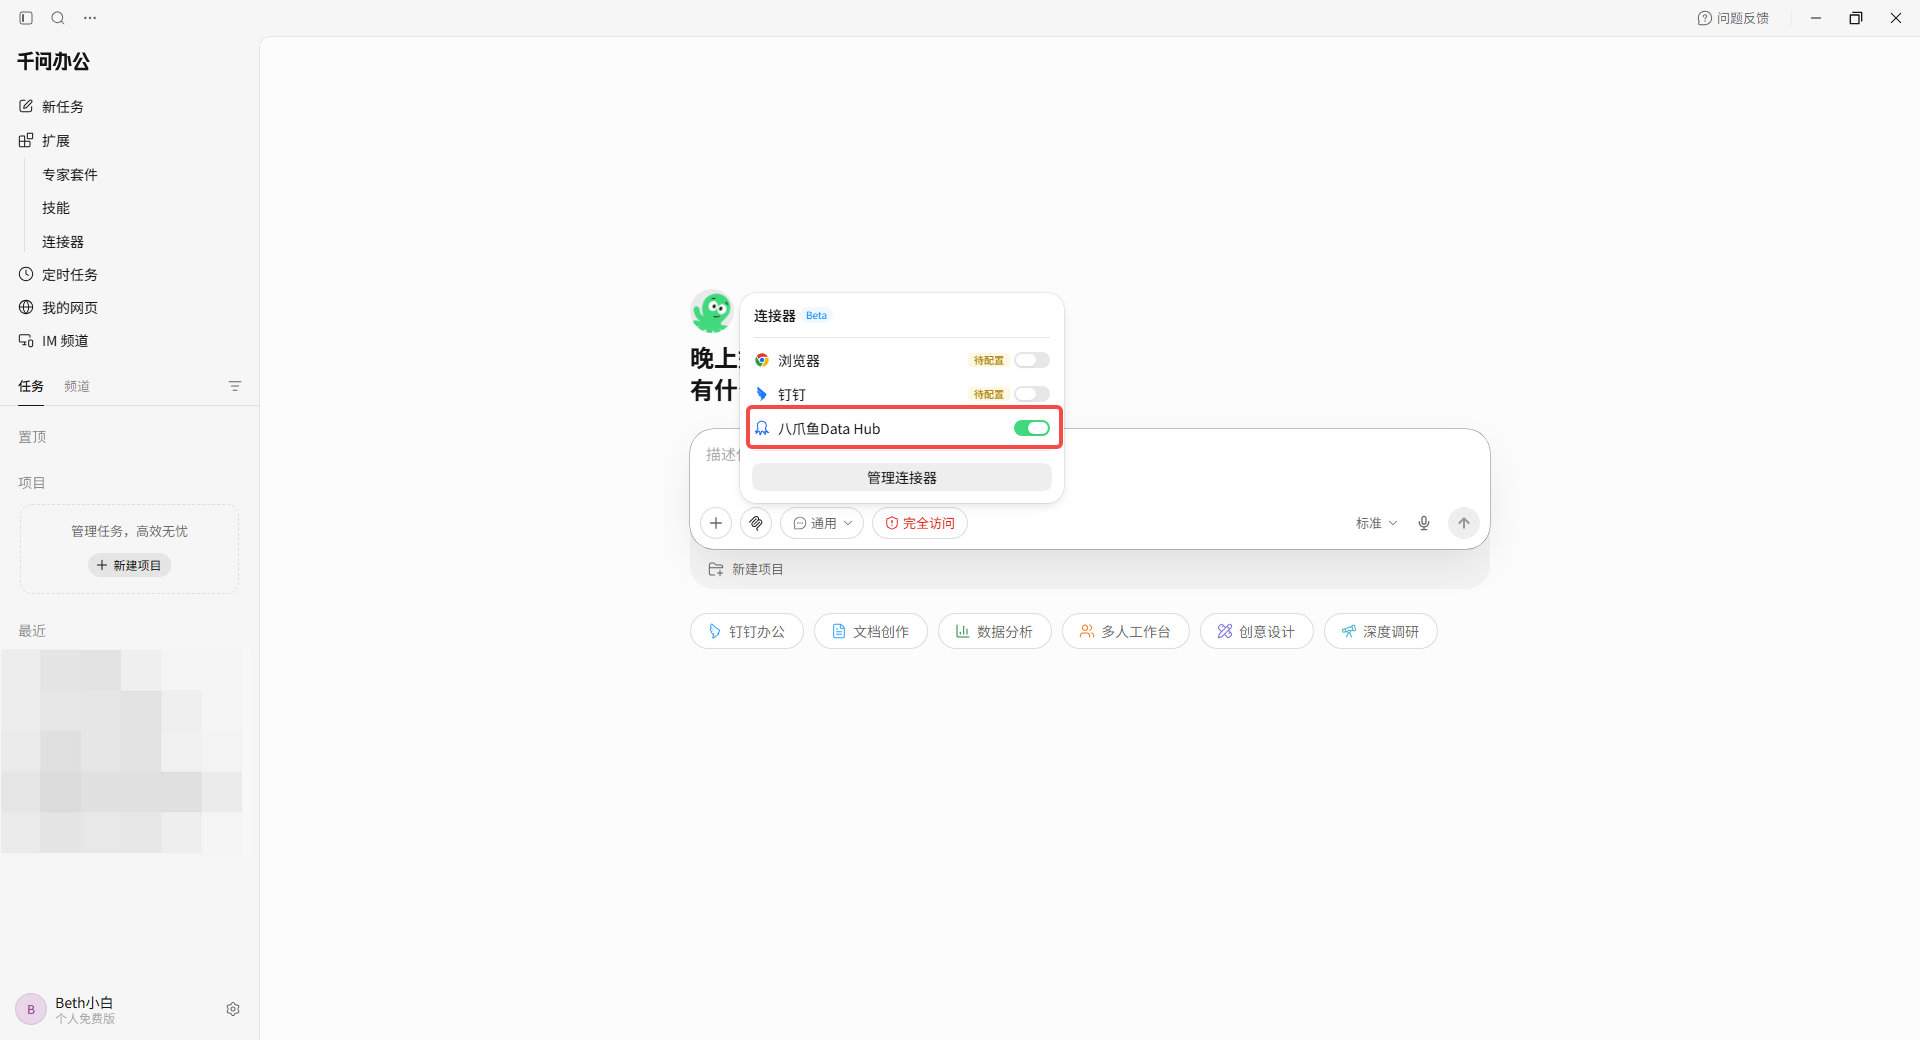
Task: Click the 八爪鱼Data Hub connector label
Action: point(829,428)
